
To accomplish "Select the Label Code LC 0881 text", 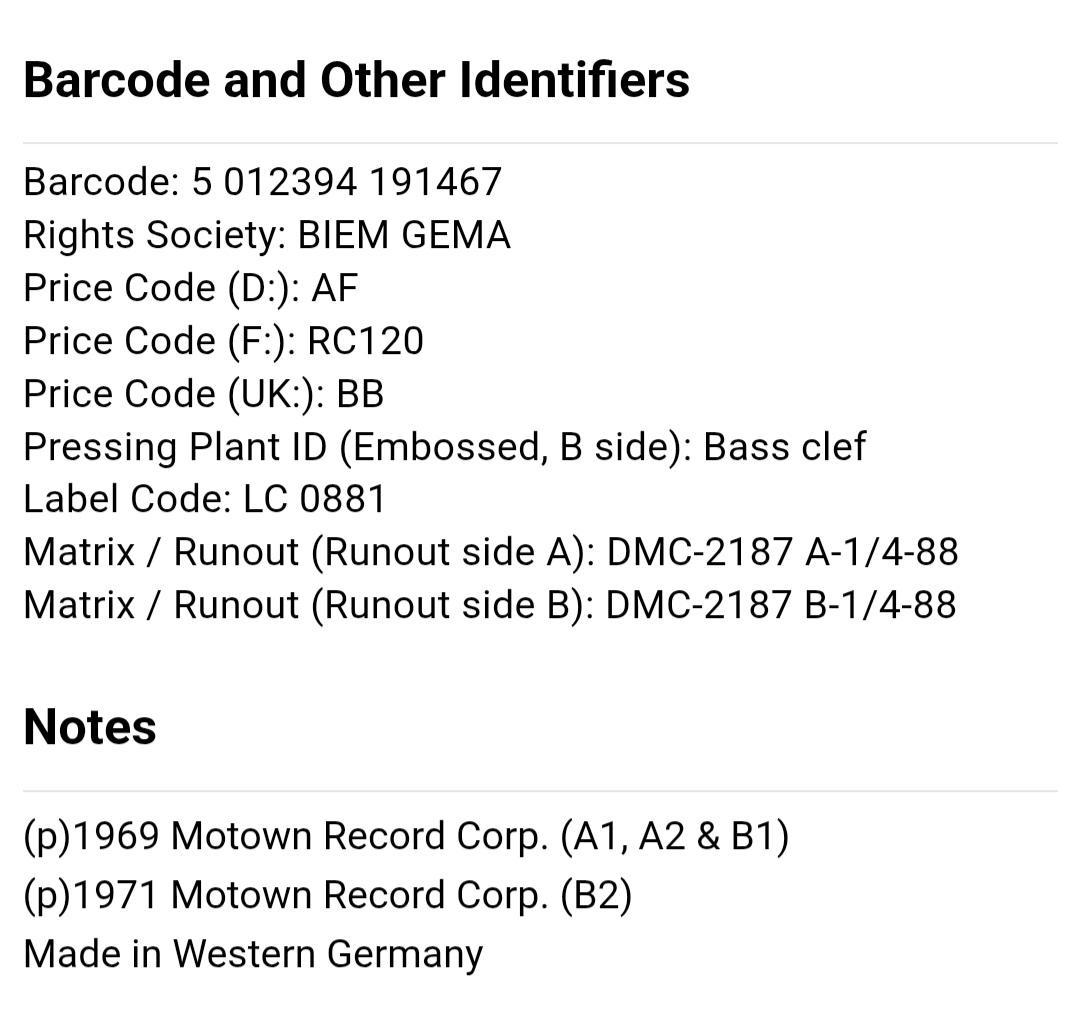I will tap(205, 499).
